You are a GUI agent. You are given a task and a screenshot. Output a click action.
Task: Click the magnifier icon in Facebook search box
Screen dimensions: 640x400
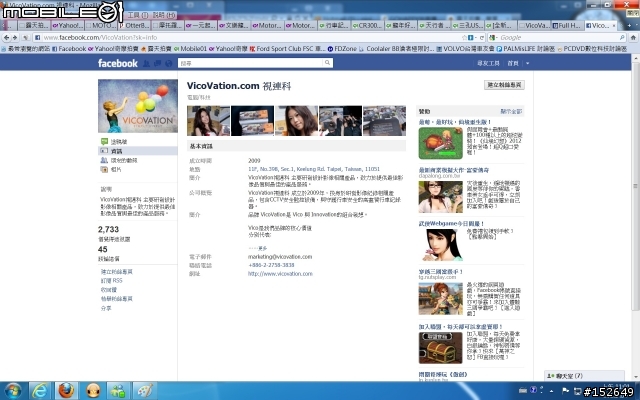click(x=327, y=63)
